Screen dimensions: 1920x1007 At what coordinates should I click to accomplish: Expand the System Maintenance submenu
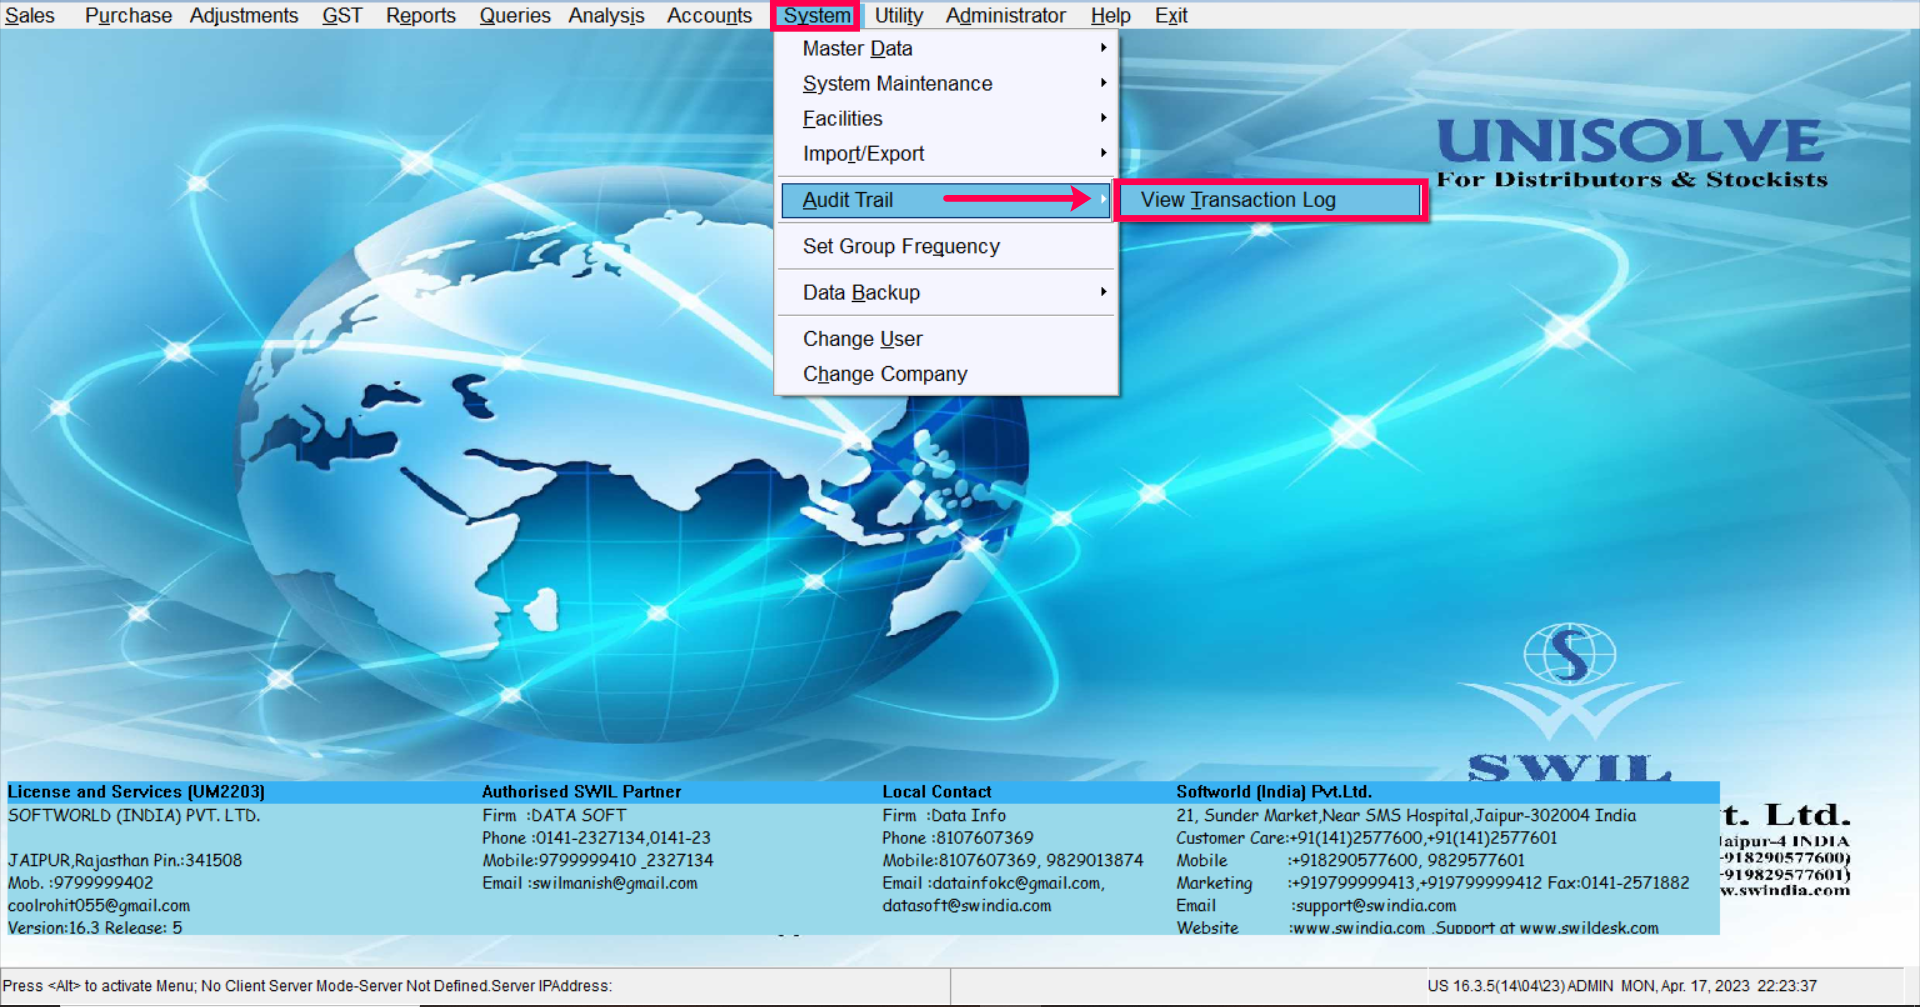point(946,83)
